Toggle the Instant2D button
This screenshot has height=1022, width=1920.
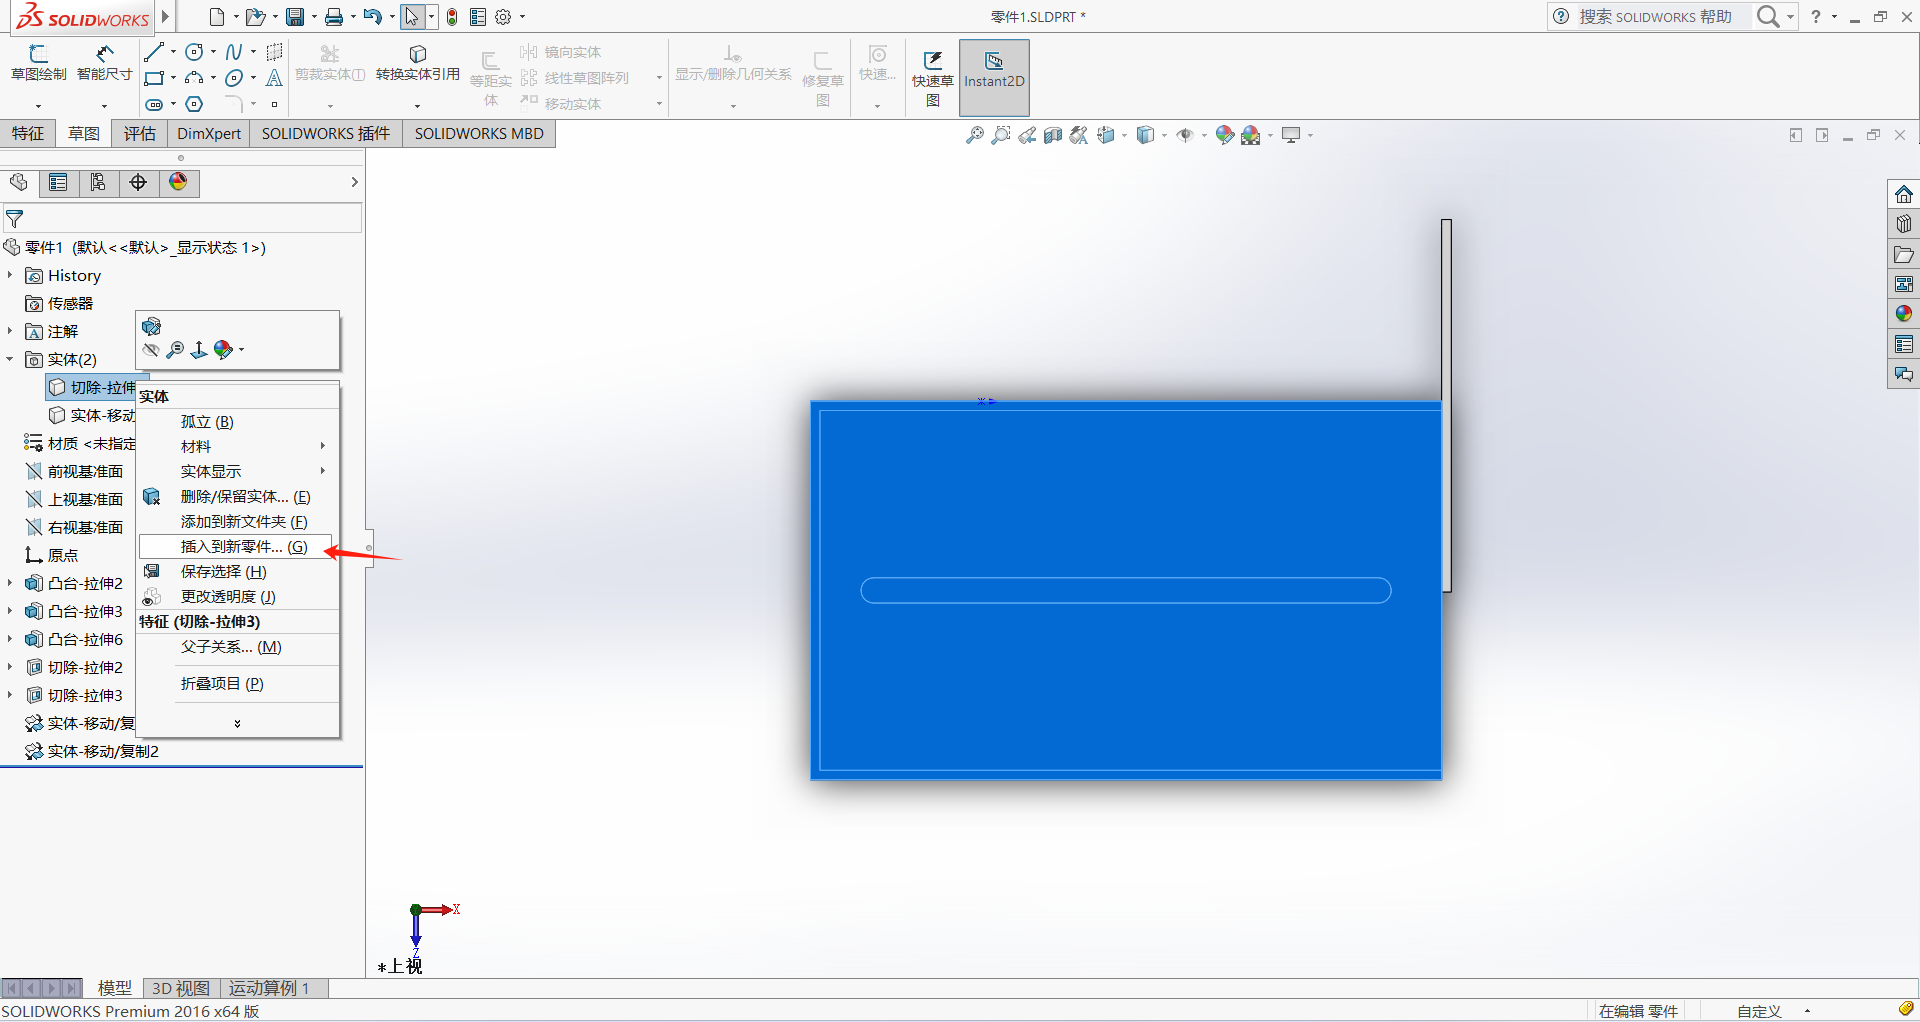click(x=994, y=77)
